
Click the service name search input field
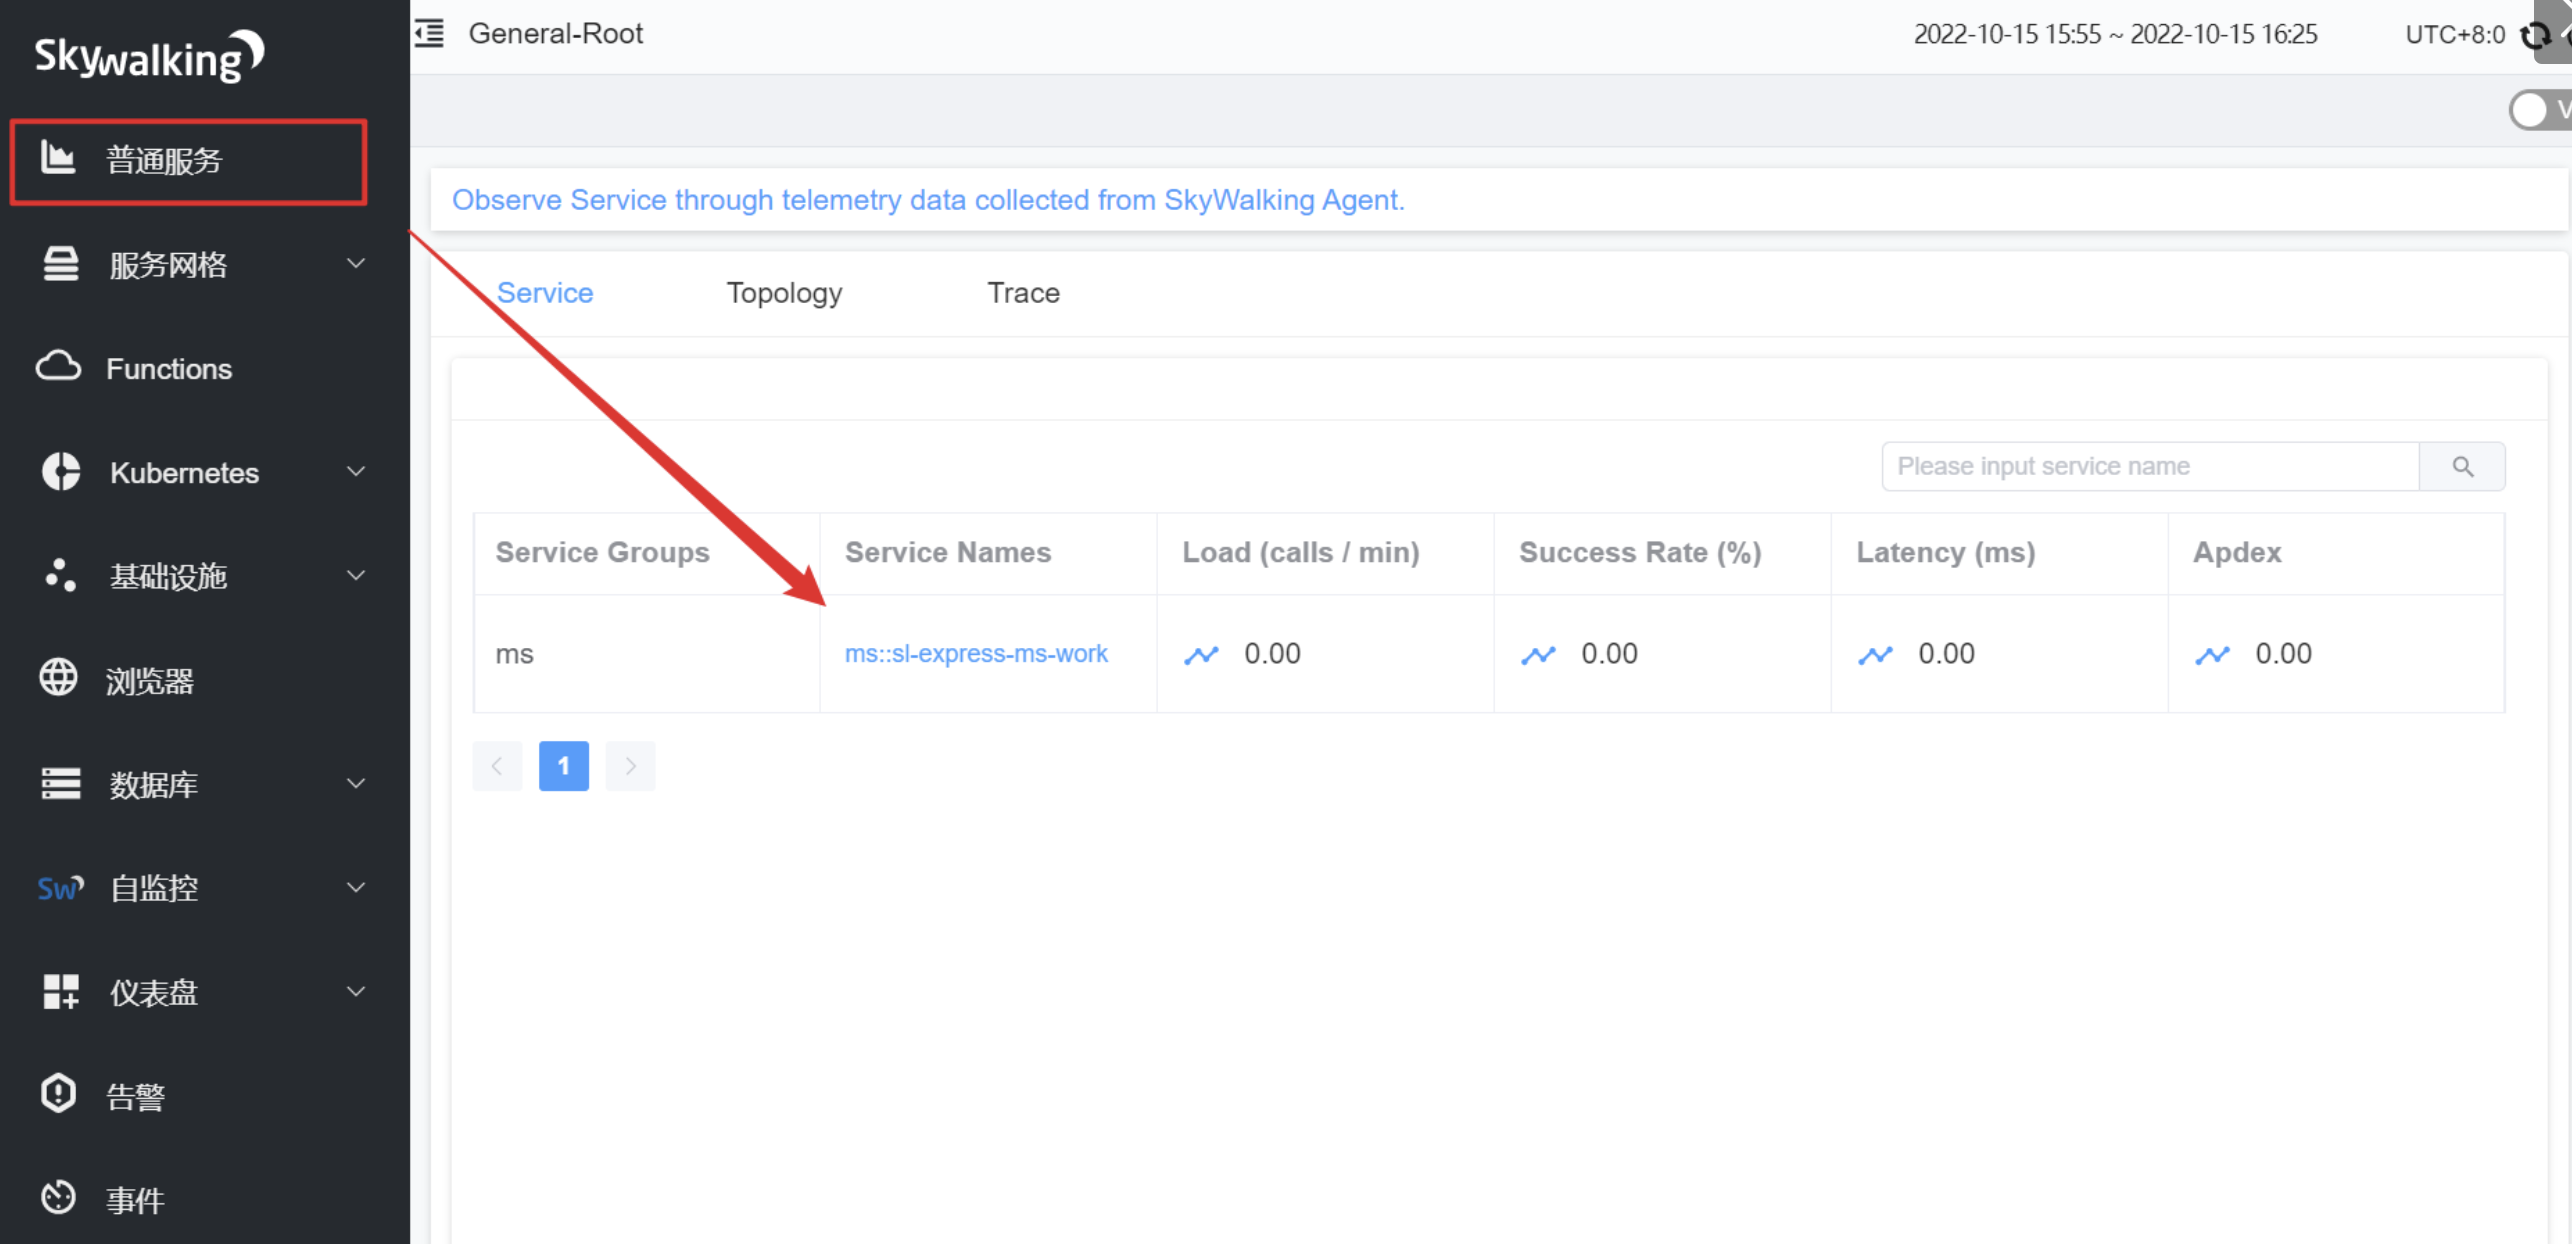coord(2150,466)
